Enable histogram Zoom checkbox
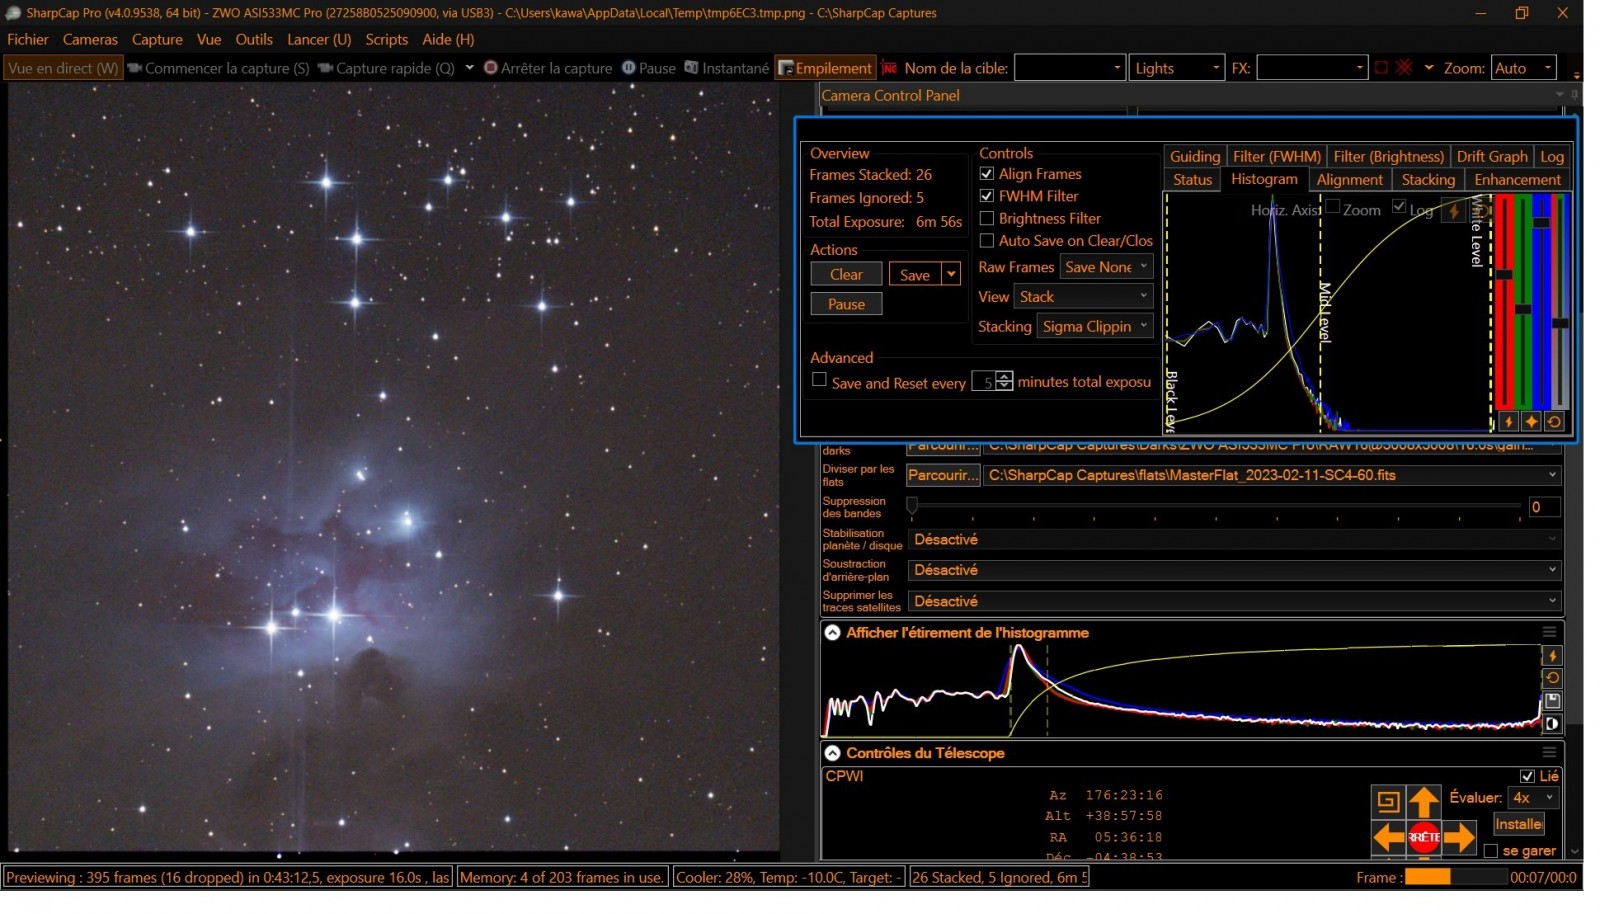This screenshot has height=914, width=1600. click(x=1332, y=206)
